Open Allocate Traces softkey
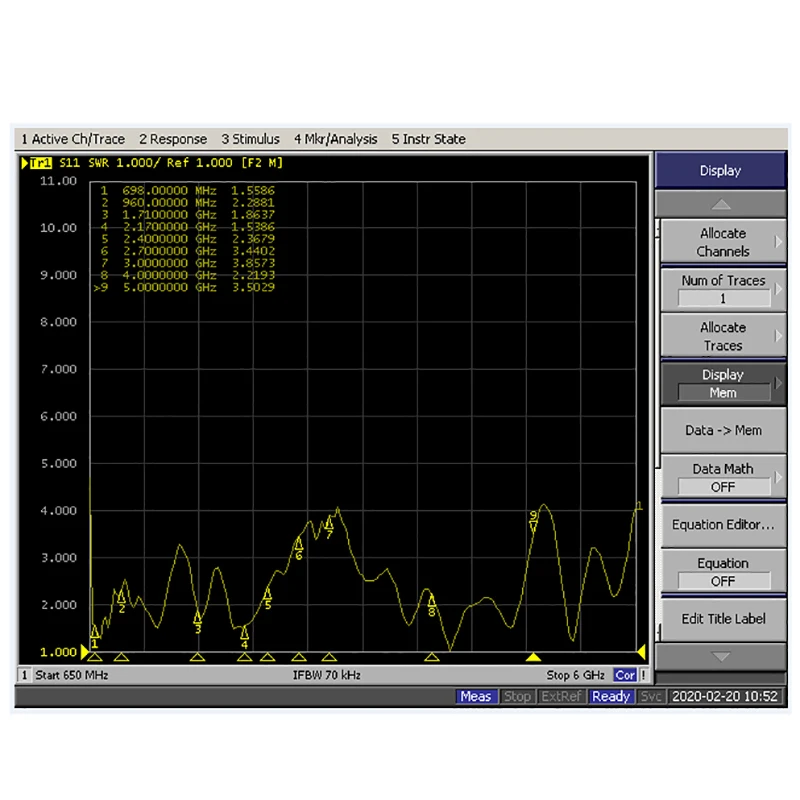The image size is (800, 800). point(722,336)
